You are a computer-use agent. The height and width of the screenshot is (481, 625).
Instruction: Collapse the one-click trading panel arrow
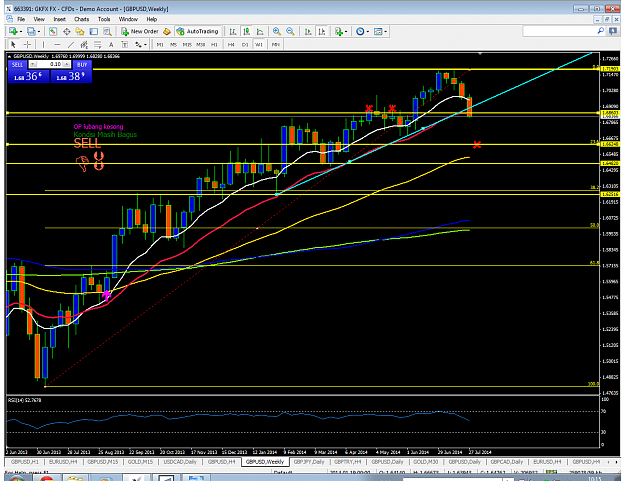[x=9, y=56]
